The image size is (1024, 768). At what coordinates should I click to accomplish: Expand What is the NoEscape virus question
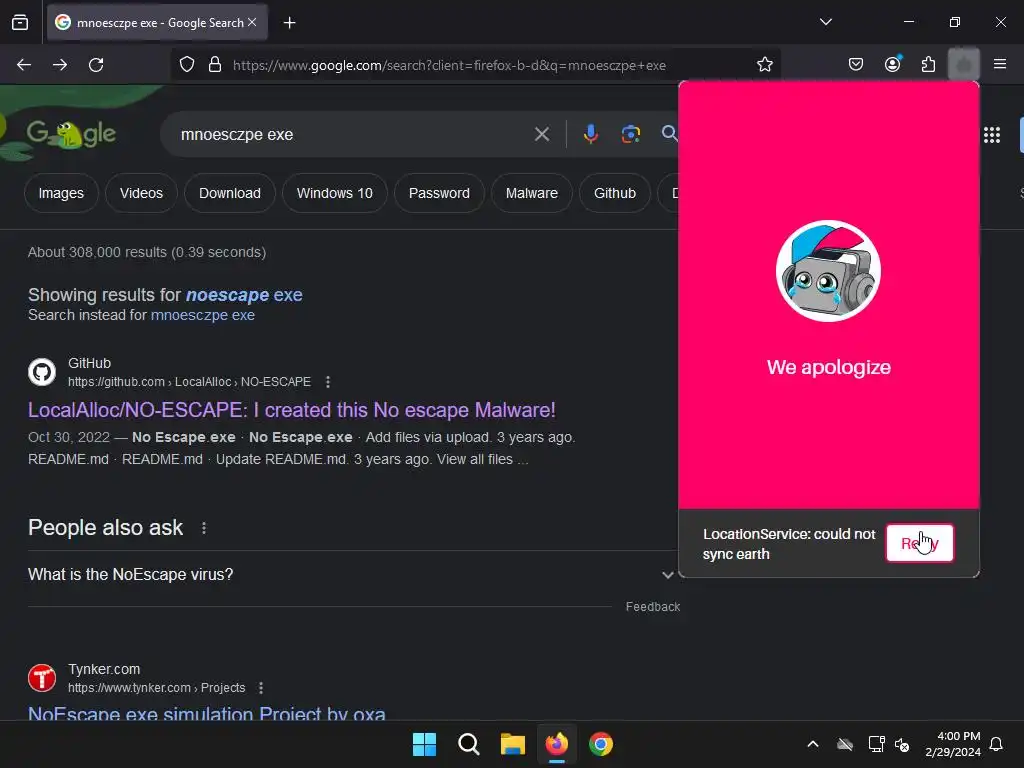351,575
